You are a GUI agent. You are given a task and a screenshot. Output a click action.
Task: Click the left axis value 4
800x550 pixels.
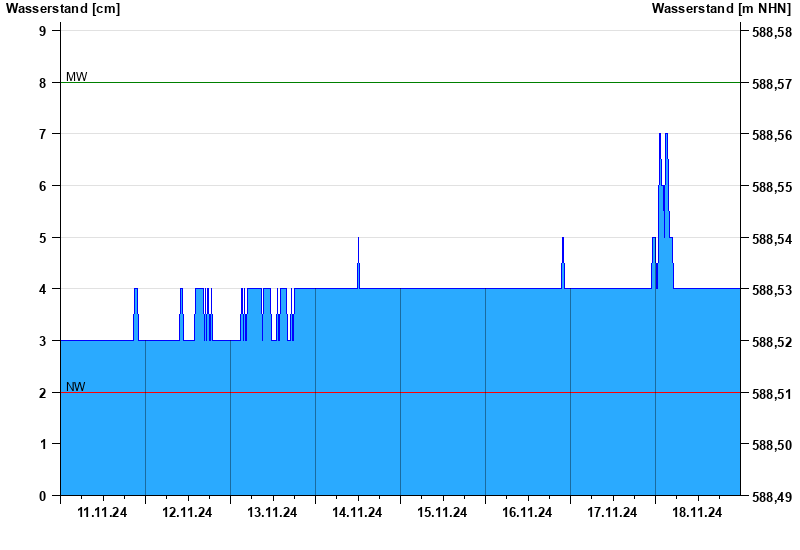click(42, 289)
